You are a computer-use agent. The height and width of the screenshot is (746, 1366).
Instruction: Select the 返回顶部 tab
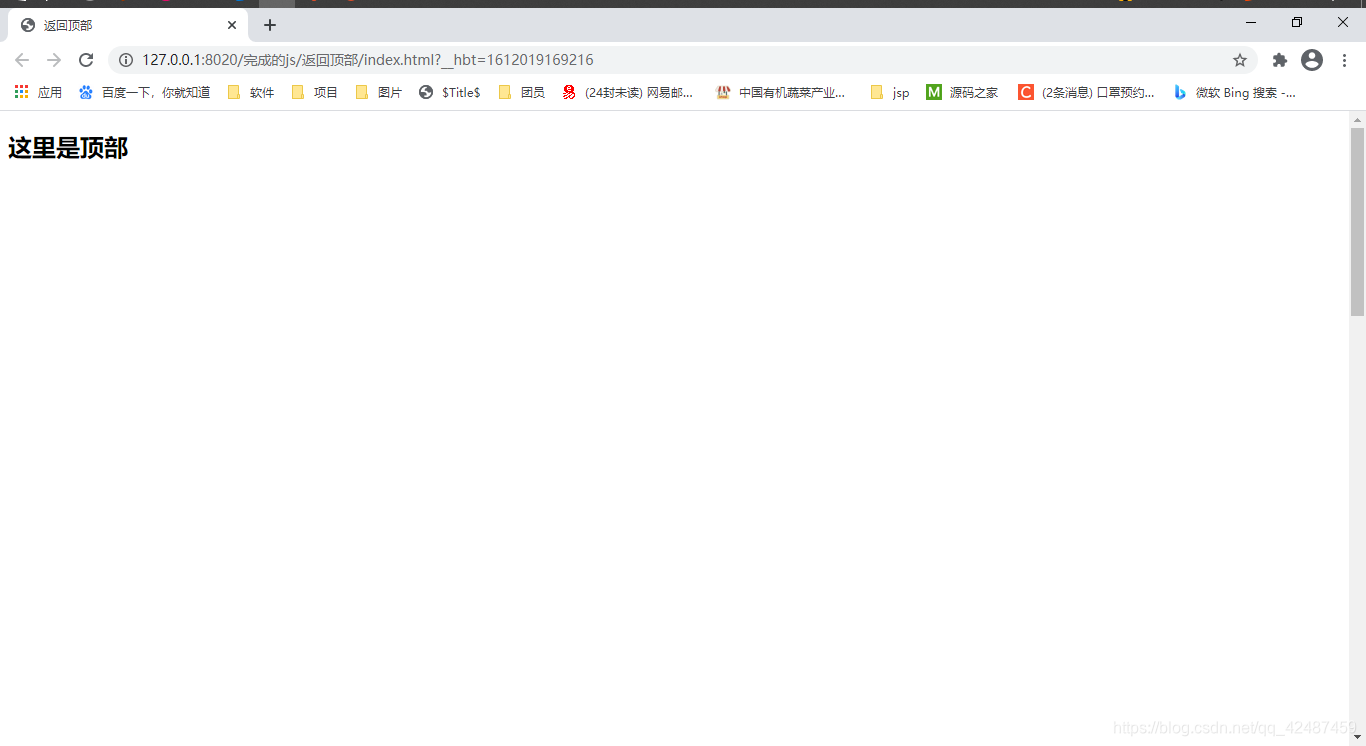click(128, 25)
